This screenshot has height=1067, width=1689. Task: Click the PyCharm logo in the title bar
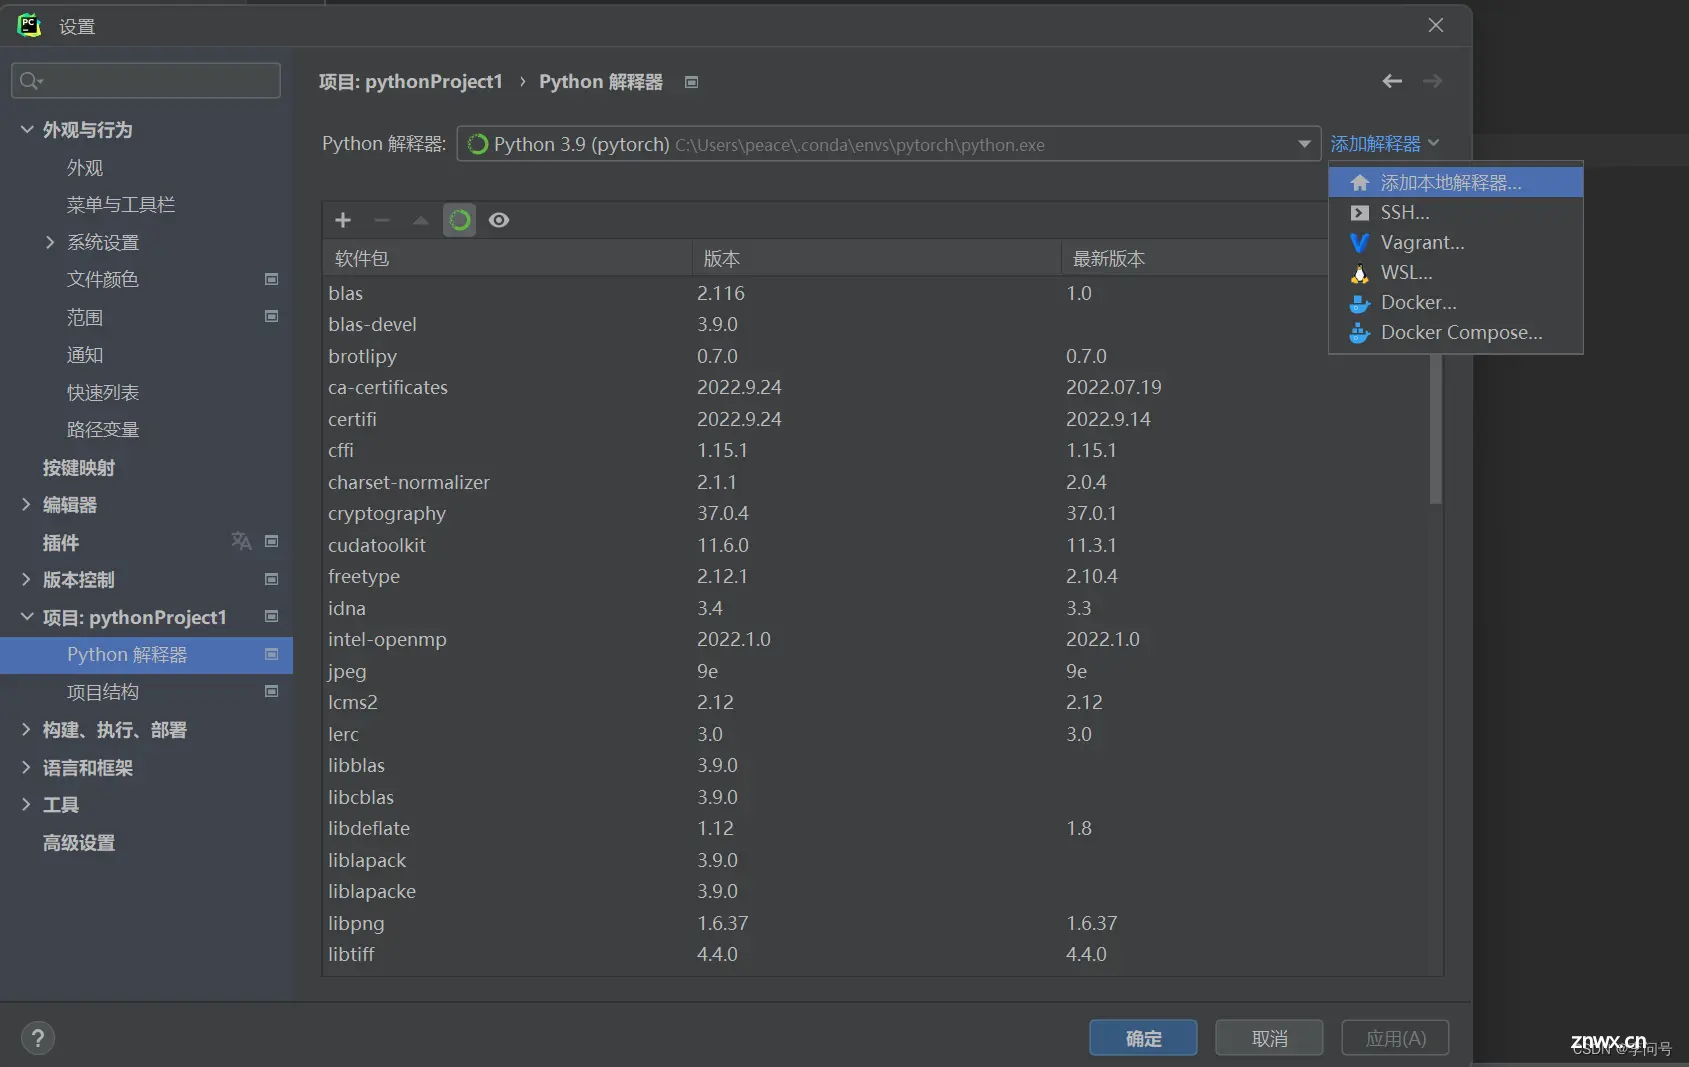29,25
